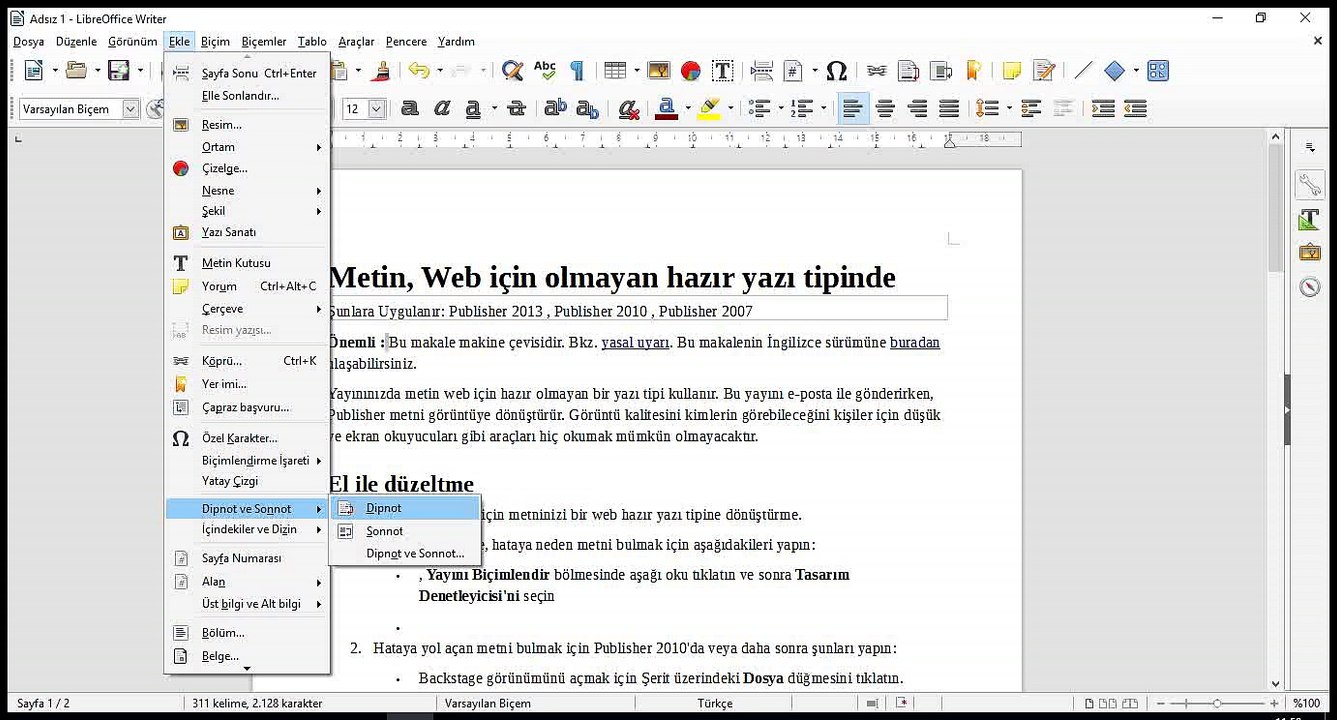Screen dimensions: 1337x720
Task: Open the font size dropdown
Action: click(377, 108)
